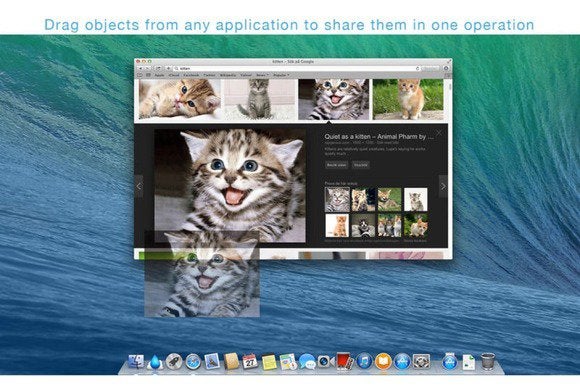This screenshot has height=388, width=580.
Task: Open the 'Quiet as a kitten' title link
Action: (x=379, y=136)
